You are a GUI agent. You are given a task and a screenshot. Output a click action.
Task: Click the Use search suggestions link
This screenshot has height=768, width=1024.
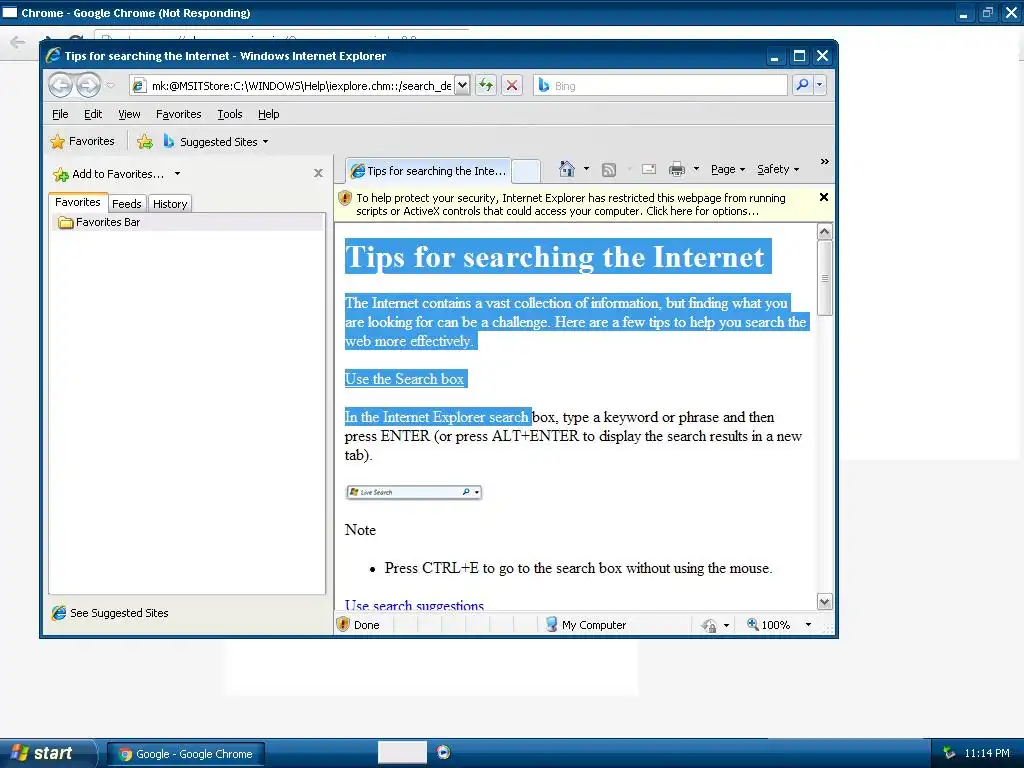414,605
